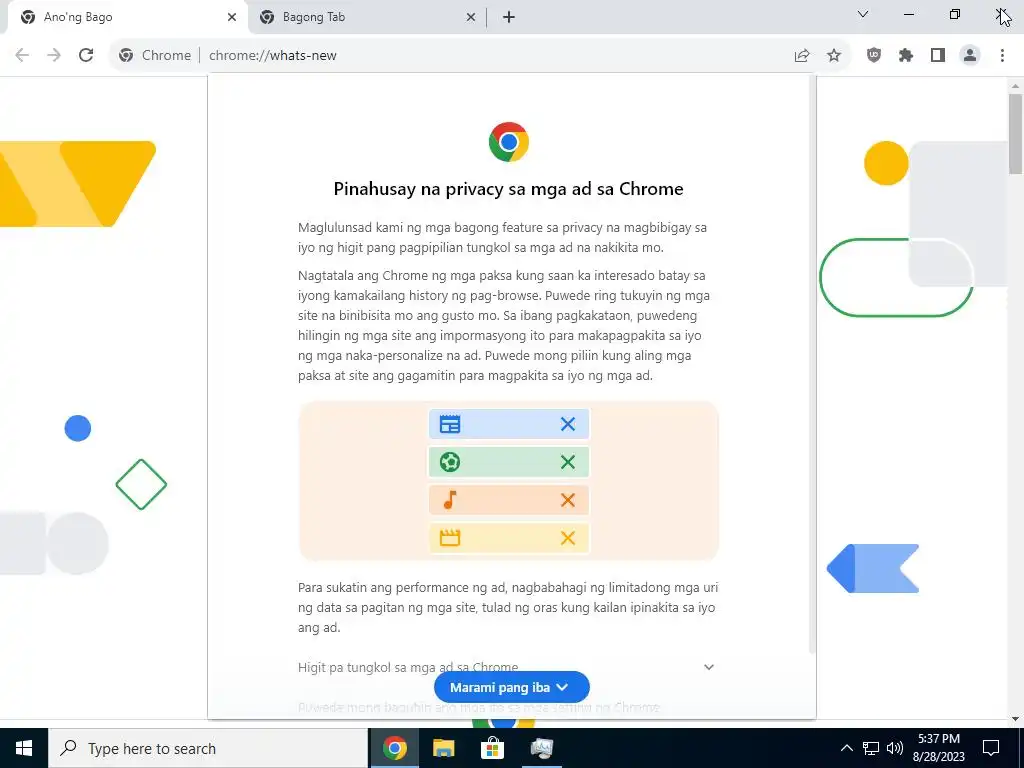Click the Marami pang iba button

[511, 688]
